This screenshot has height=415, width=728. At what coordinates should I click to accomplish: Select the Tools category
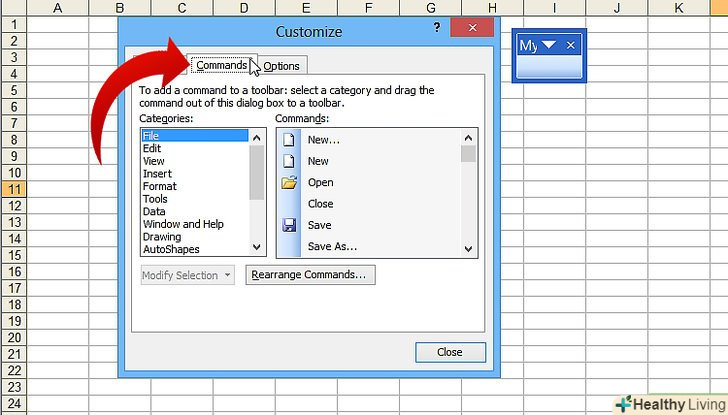pyautogui.click(x=195, y=199)
